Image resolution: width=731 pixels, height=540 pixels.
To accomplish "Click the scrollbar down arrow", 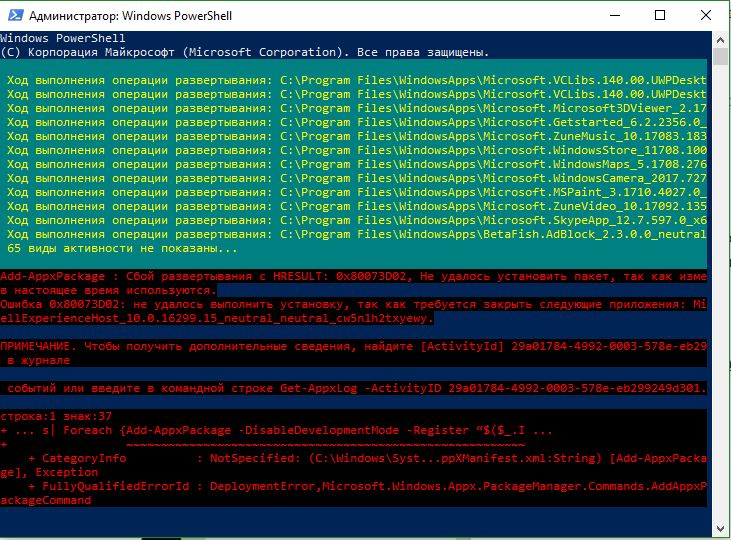I will click(x=720, y=529).
